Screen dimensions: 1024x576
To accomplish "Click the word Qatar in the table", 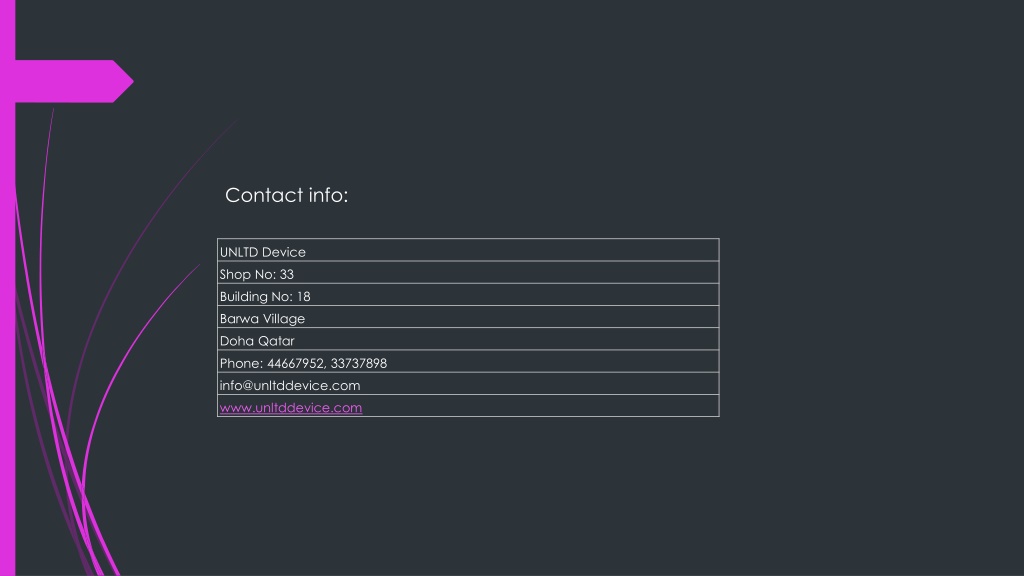I will click(x=276, y=341).
